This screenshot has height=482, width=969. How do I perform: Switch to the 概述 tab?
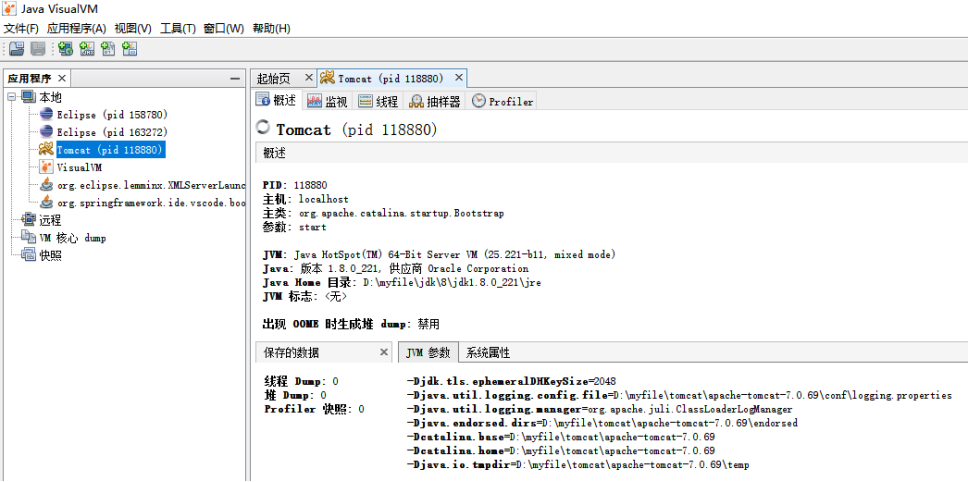[277, 101]
